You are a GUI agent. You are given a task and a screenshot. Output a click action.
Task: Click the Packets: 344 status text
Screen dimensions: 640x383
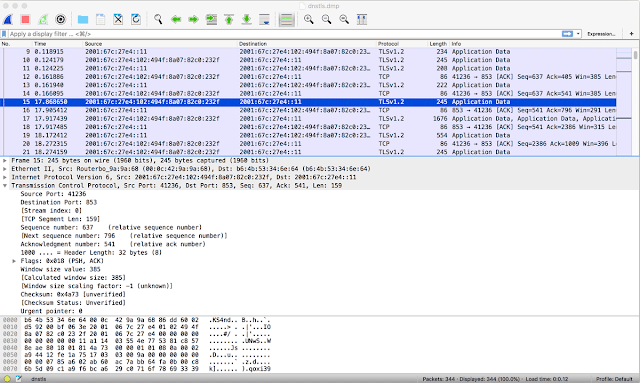[438, 379]
